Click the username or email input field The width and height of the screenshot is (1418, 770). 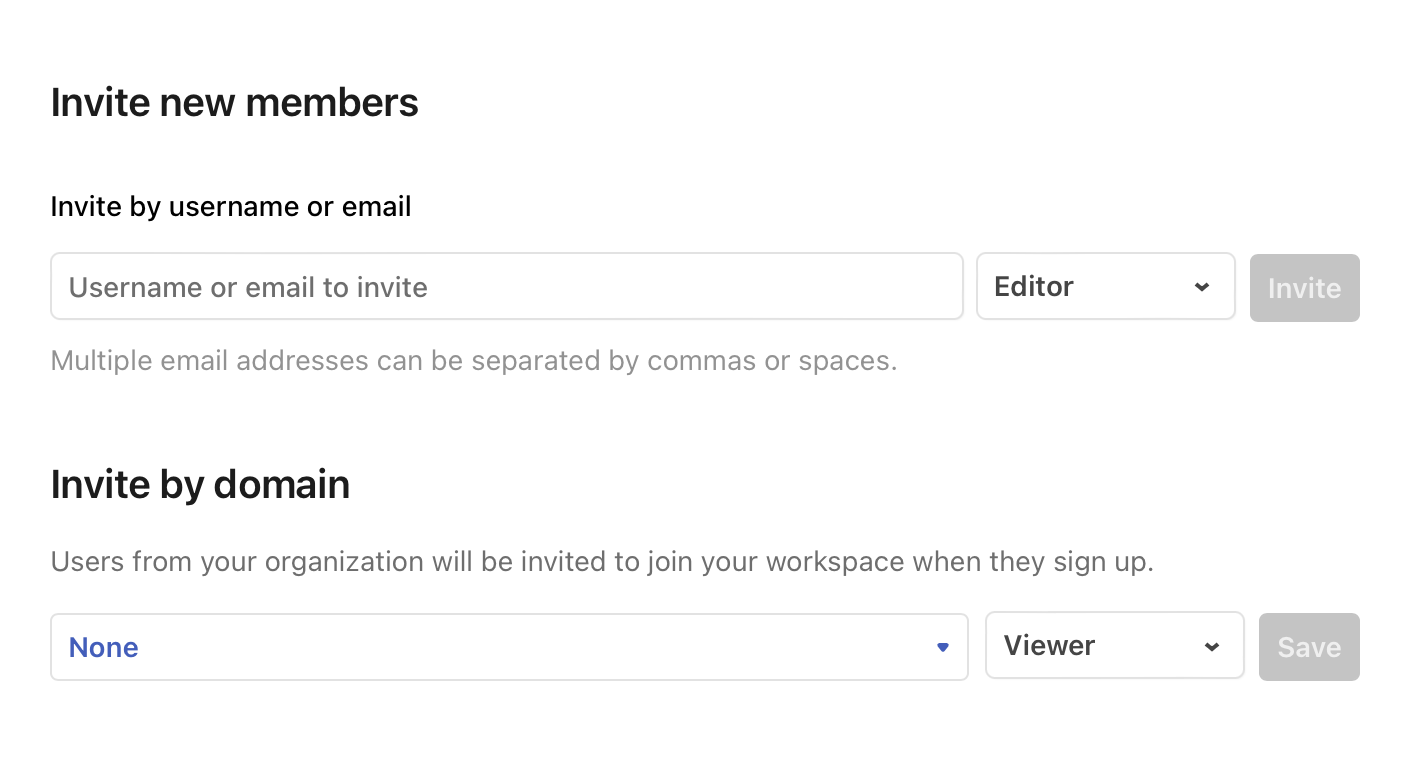click(507, 286)
